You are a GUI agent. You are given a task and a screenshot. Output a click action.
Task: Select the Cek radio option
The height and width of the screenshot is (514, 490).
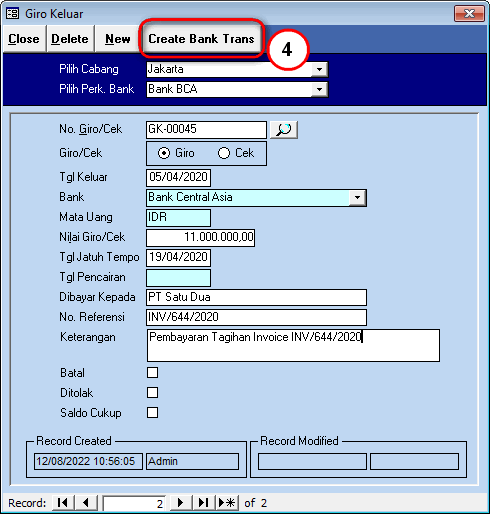click(224, 153)
